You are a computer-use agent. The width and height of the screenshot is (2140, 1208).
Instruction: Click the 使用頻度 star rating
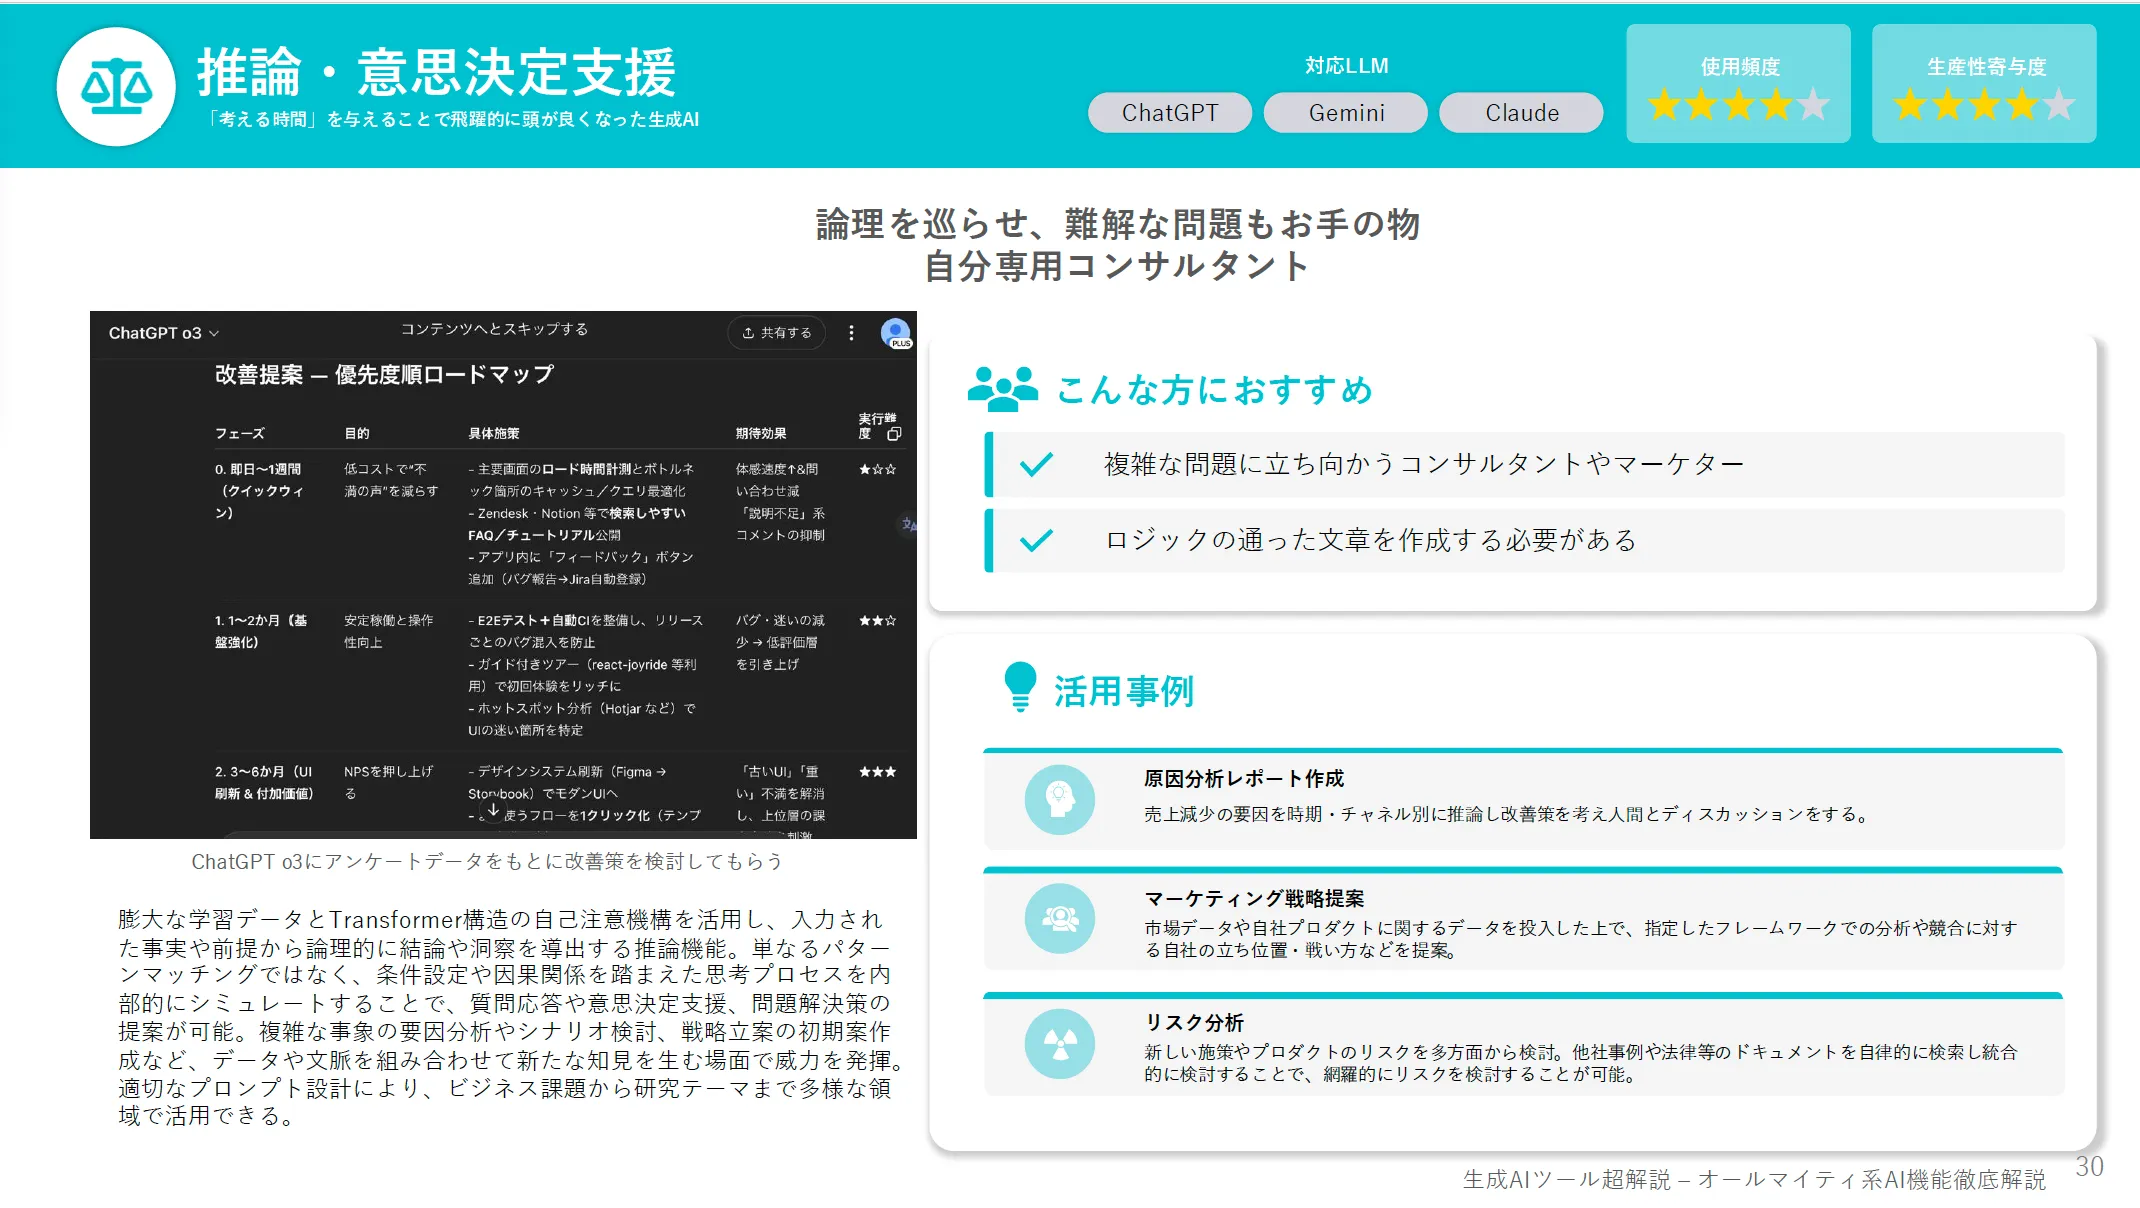point(1738,104)
